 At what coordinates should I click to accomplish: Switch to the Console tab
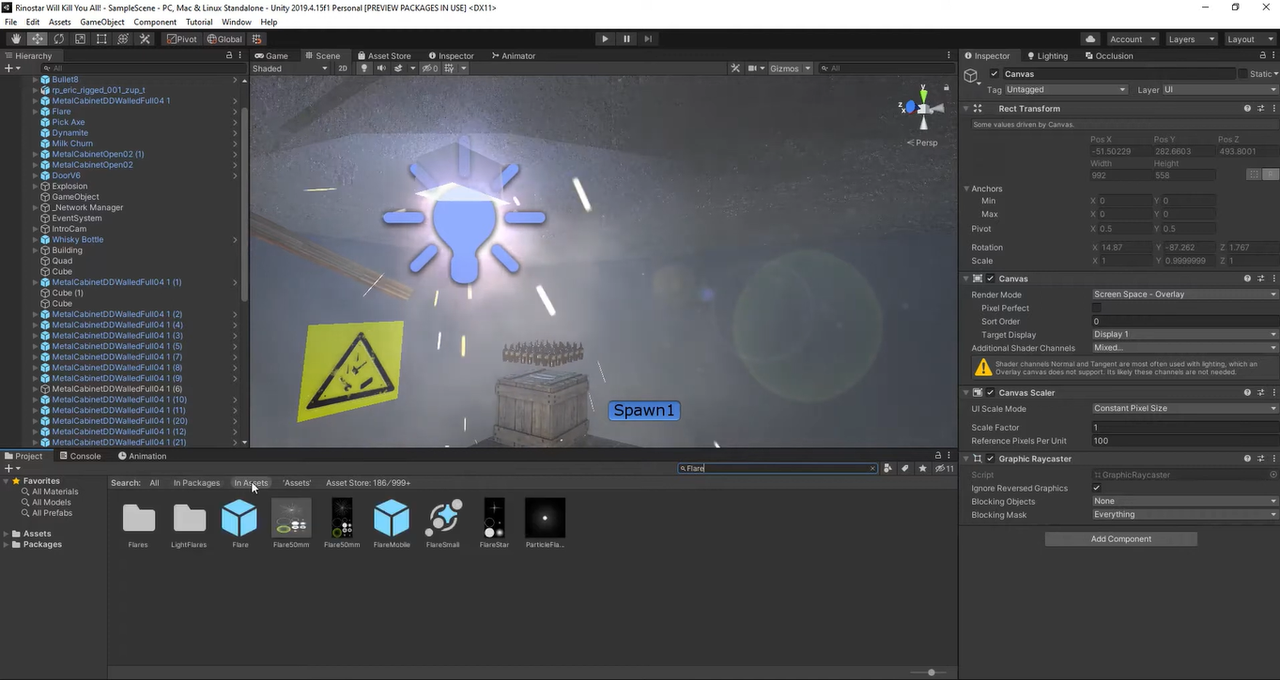(x=80, y=456)
